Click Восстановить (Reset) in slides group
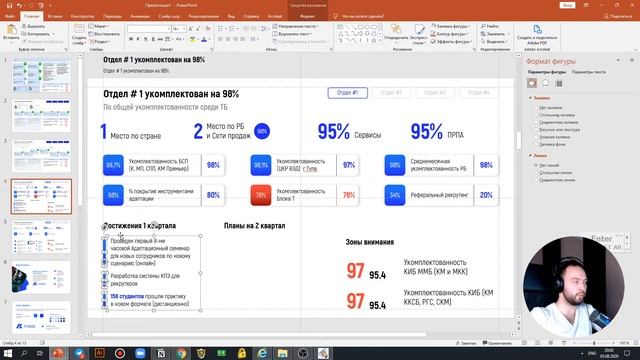Screen dimensions: 640x360 click(x=104, y=34)
